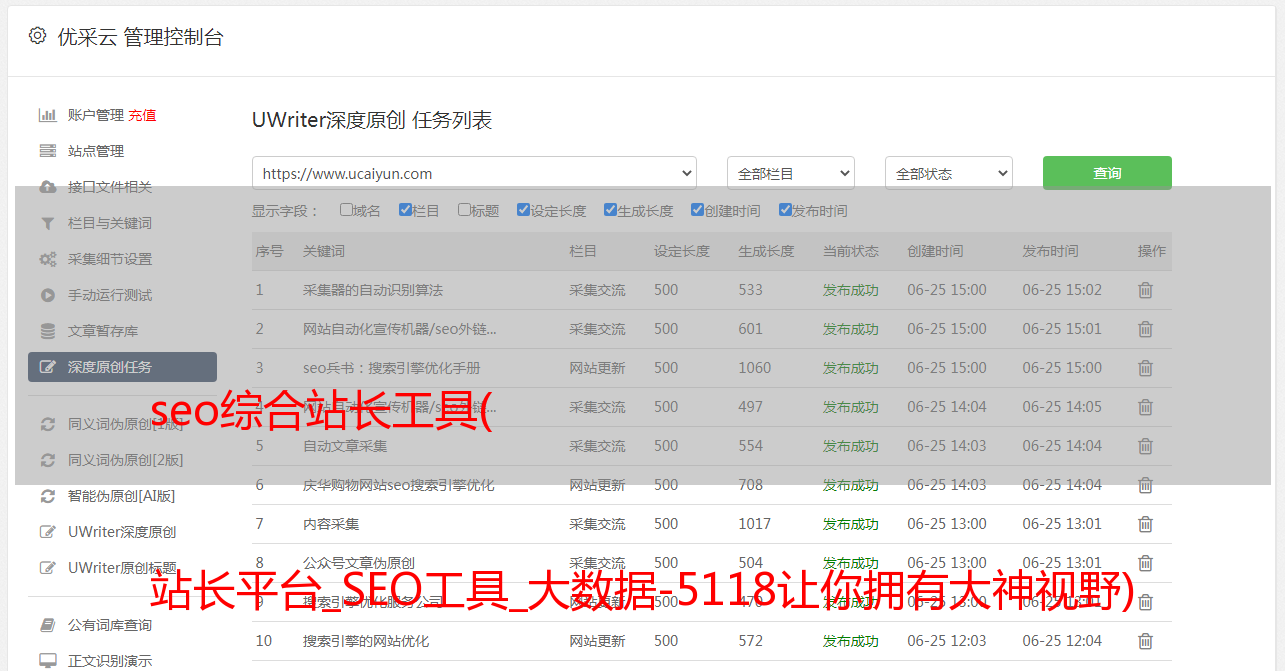Click the play icon for 手动运行测试

(47, 295)
